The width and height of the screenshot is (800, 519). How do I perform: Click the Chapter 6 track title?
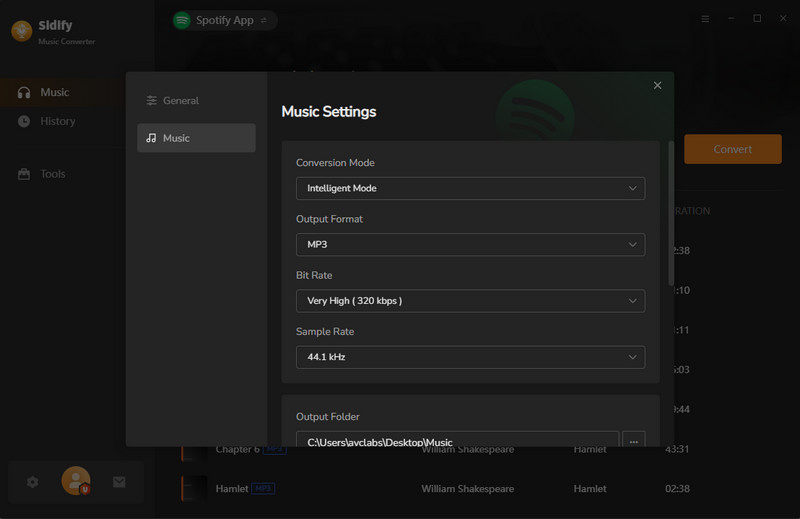pos(238,450)
